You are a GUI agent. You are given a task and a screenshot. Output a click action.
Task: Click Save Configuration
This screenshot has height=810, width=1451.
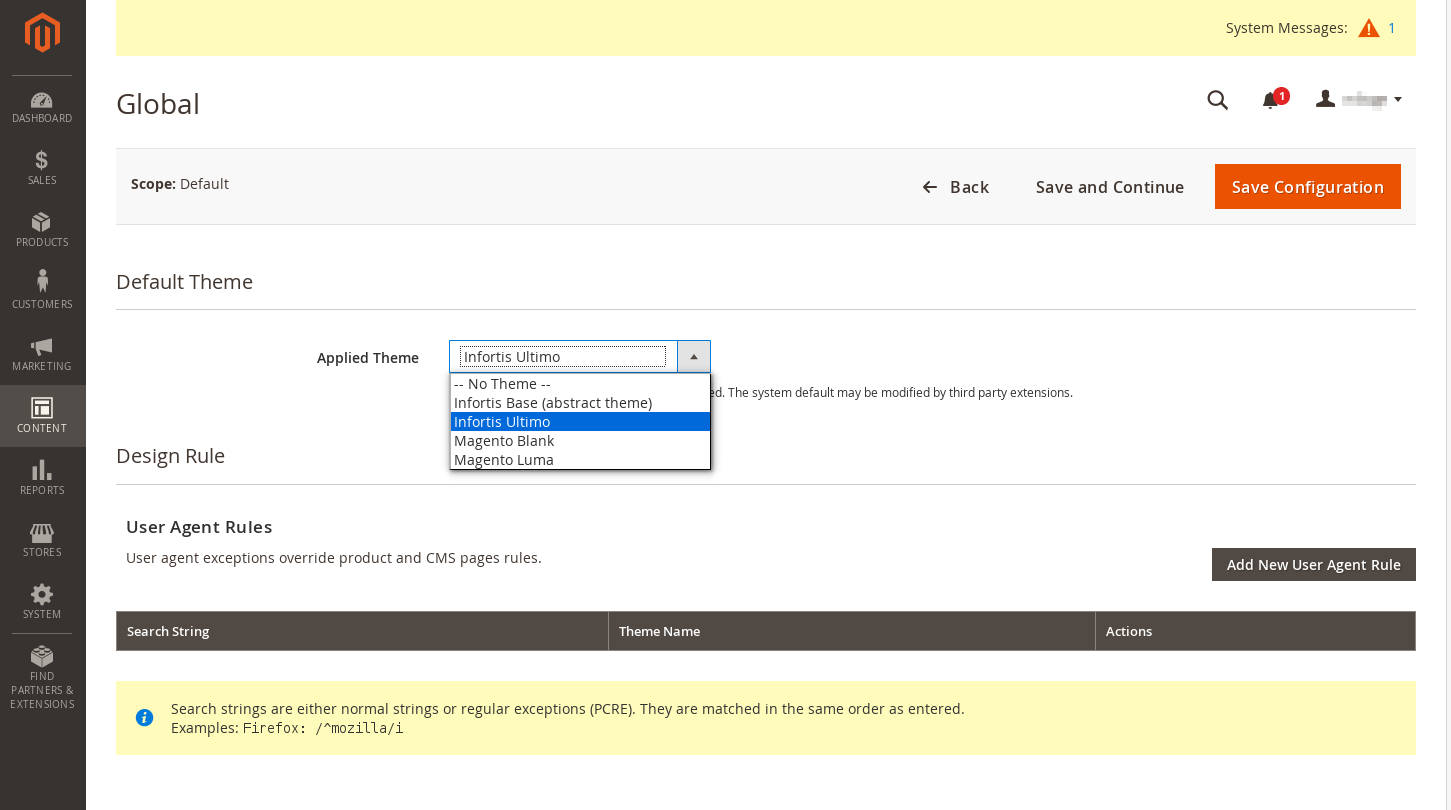1307,187
